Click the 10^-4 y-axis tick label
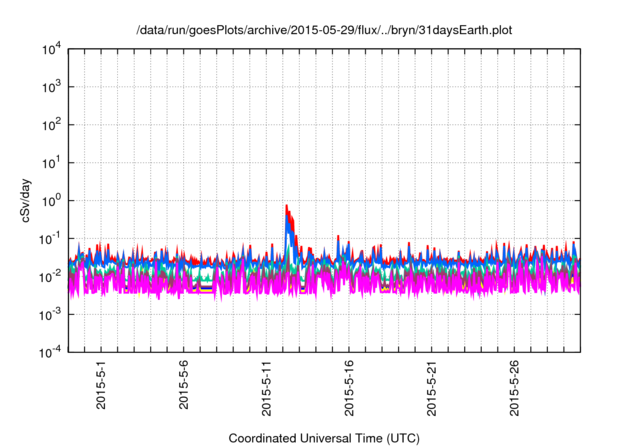640x448 pixels. point(49,352)
